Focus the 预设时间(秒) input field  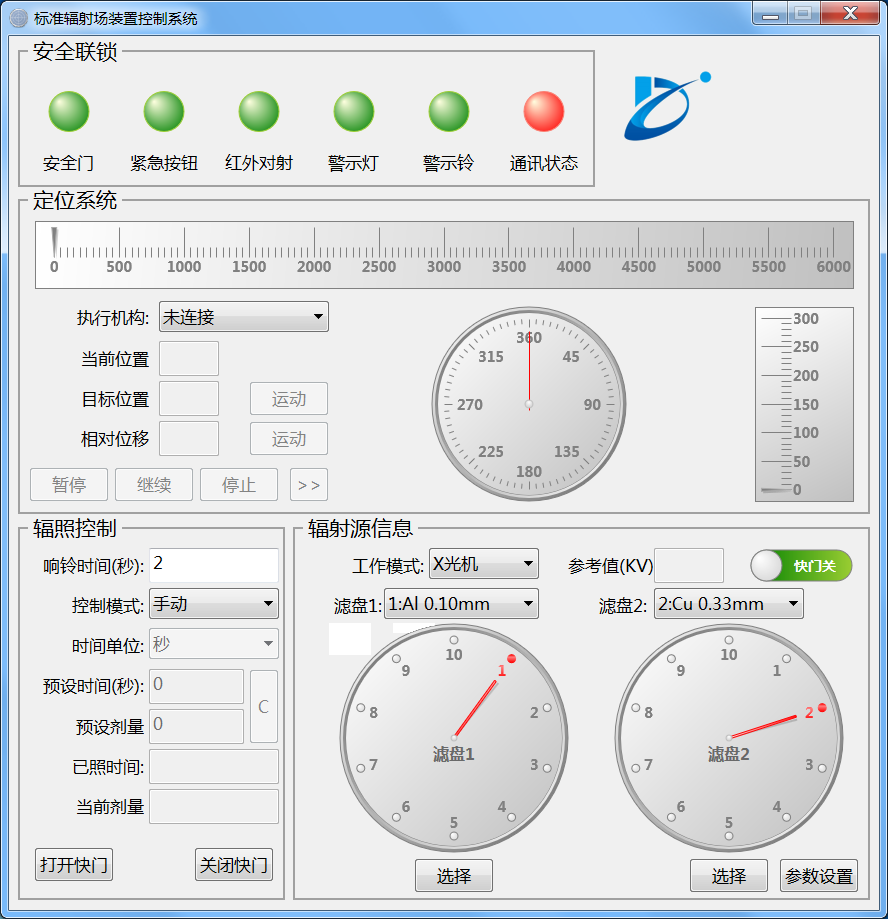(x=196, y=686)
